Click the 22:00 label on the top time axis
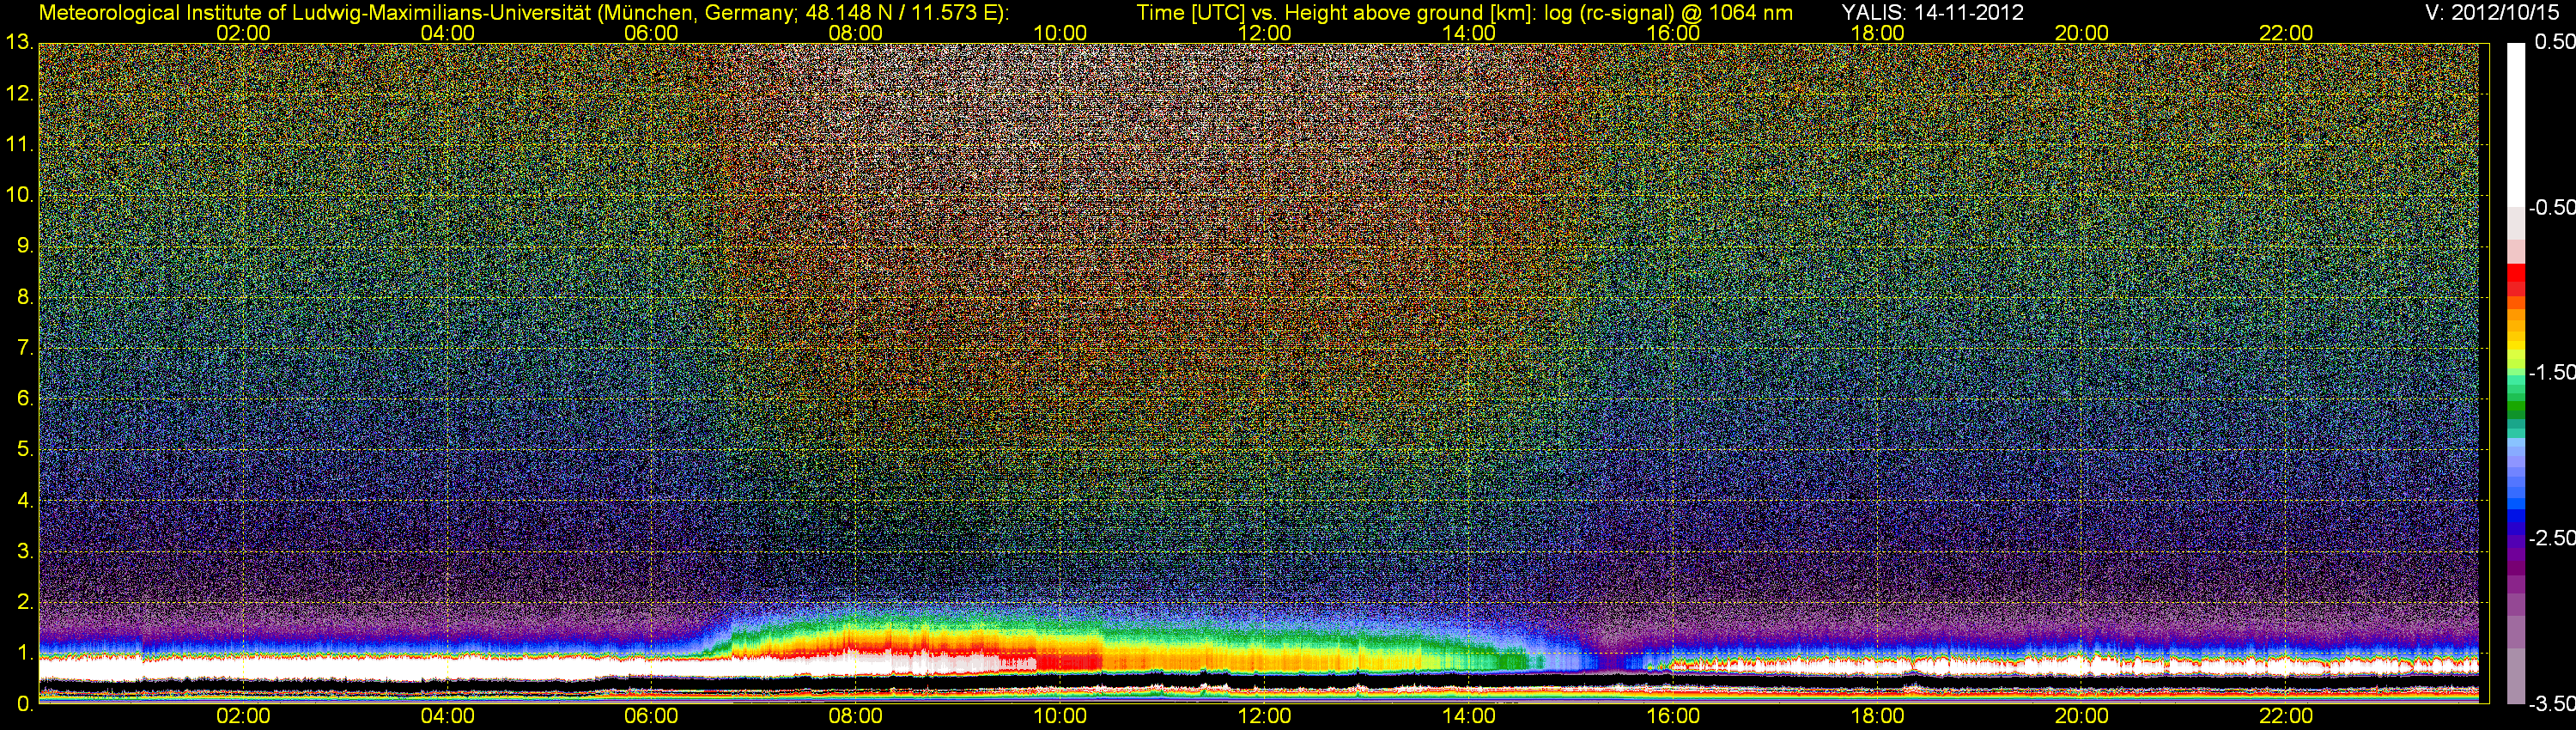 pyautogui.click(x=2286, y=33)
